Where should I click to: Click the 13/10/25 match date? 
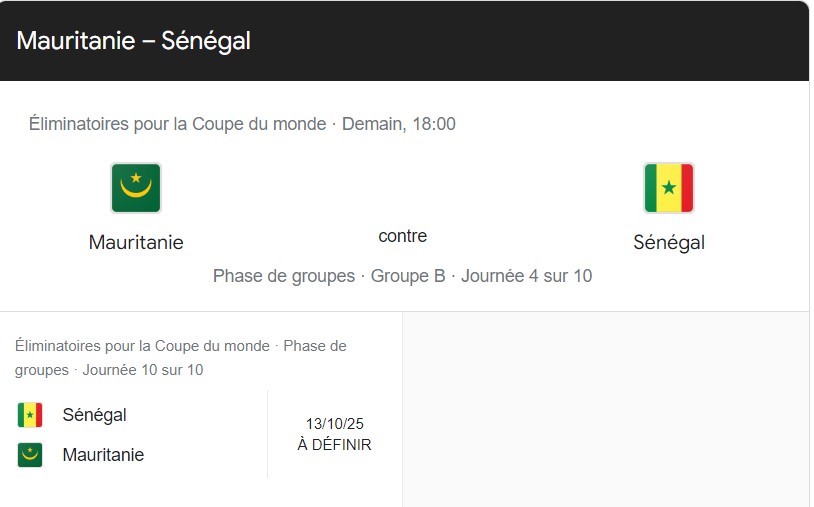click(x=334, y=424)
